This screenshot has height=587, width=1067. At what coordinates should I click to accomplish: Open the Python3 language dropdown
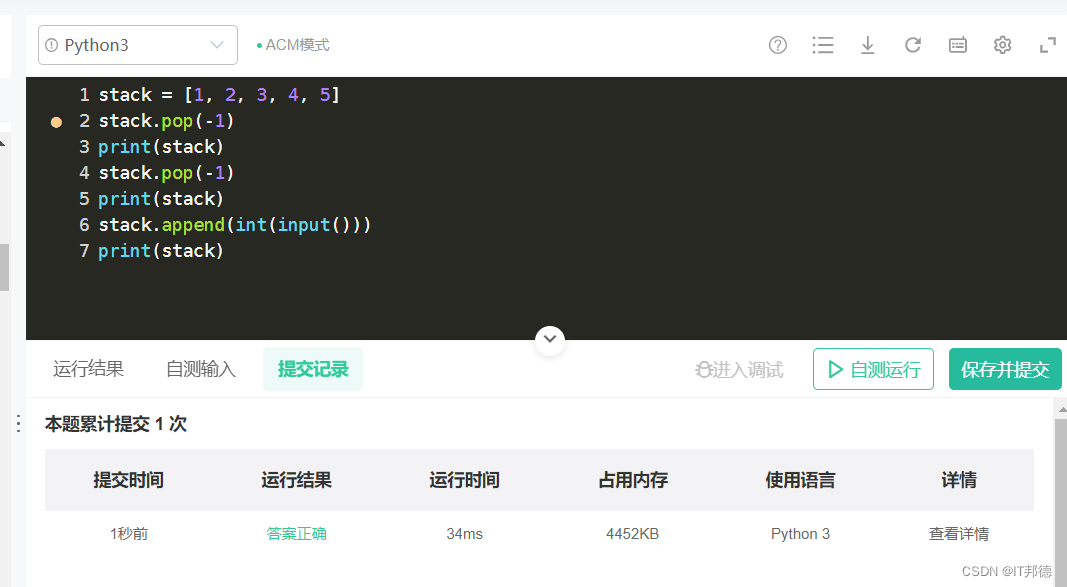137,45
